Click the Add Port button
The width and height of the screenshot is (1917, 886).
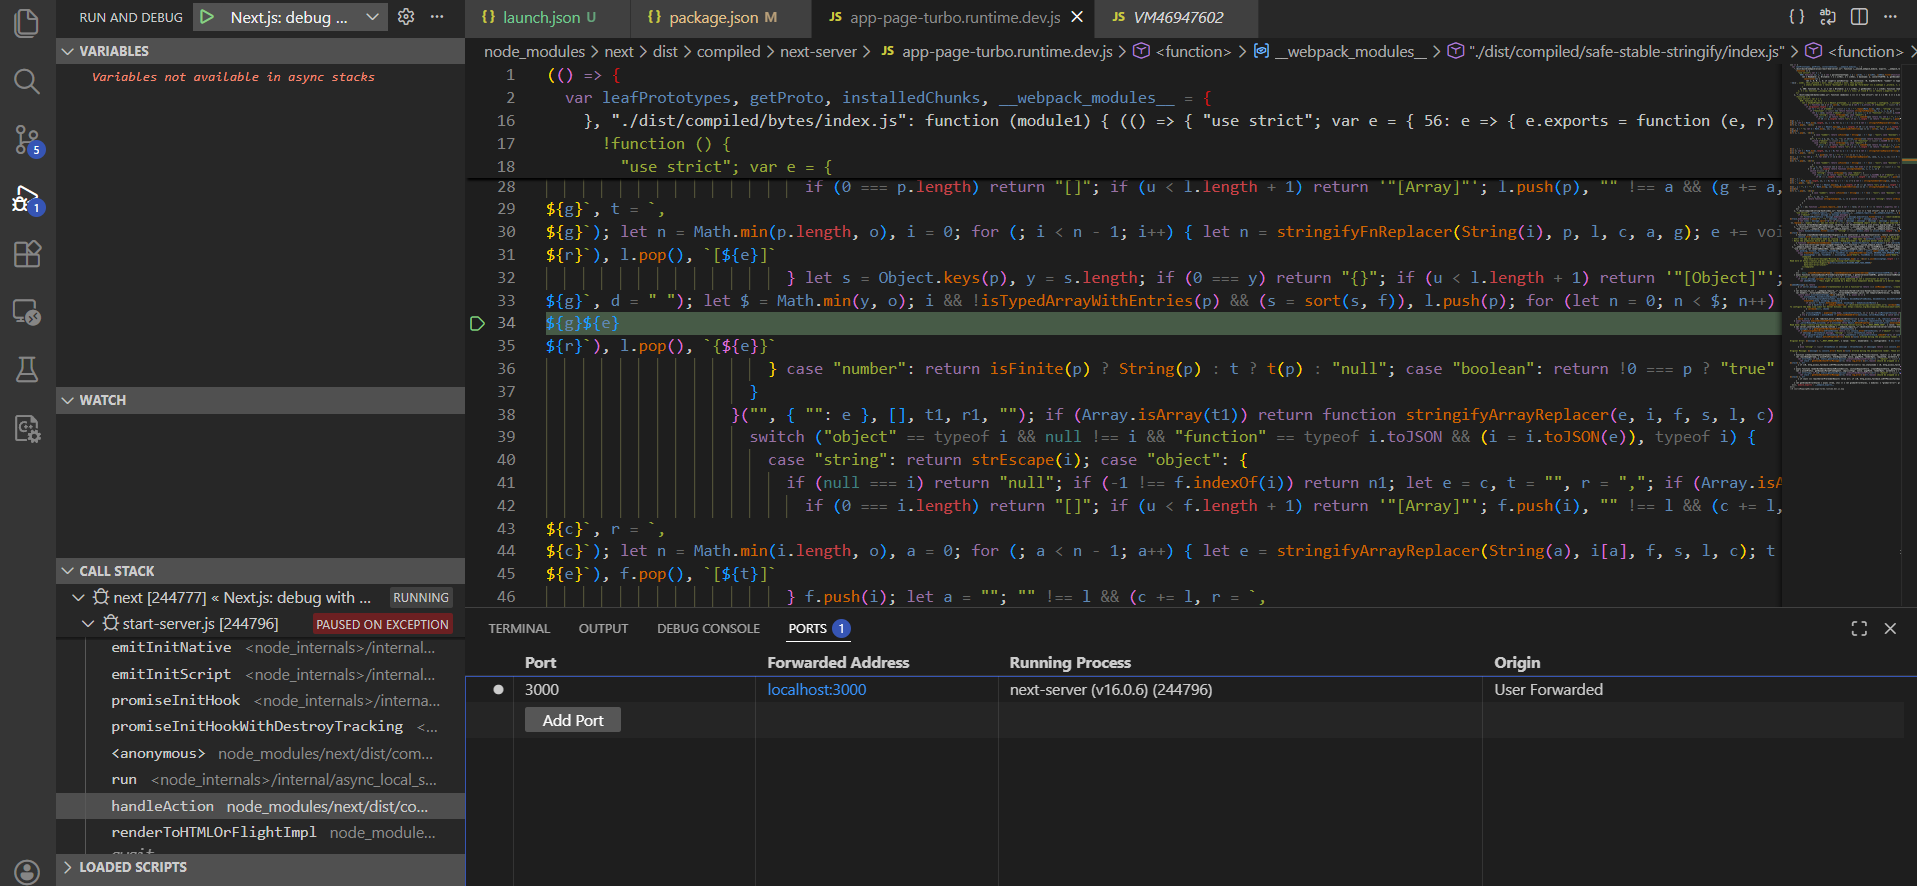[573, 720]
